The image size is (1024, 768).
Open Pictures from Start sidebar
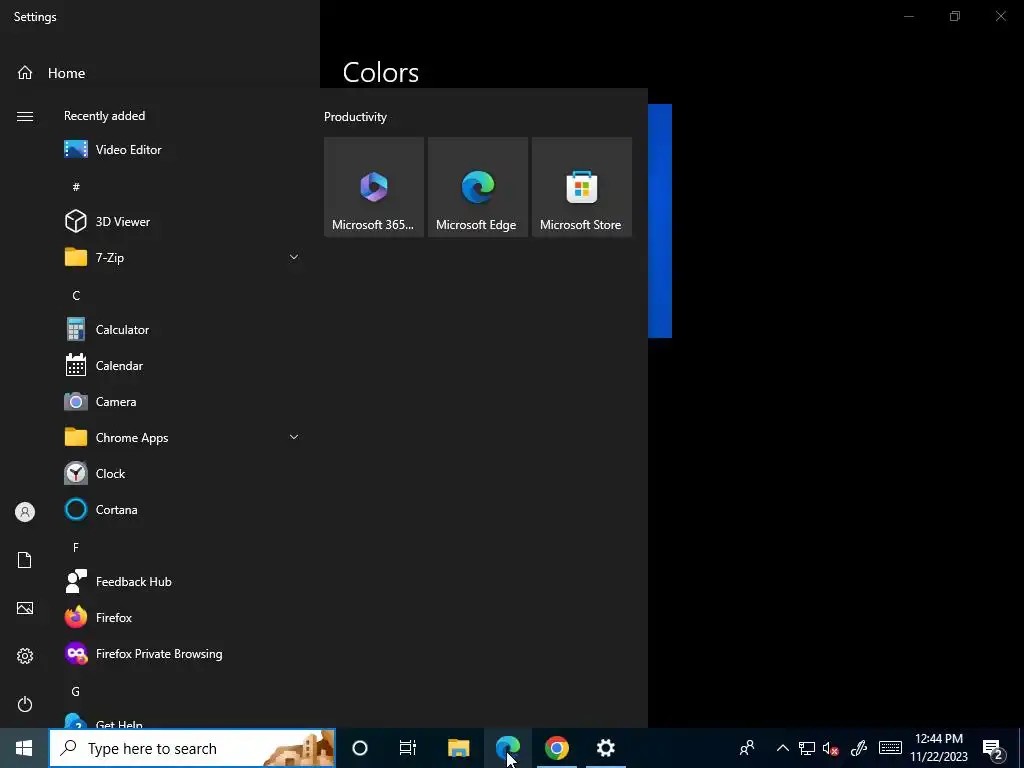pyautogui.click(x=25, y=608)
